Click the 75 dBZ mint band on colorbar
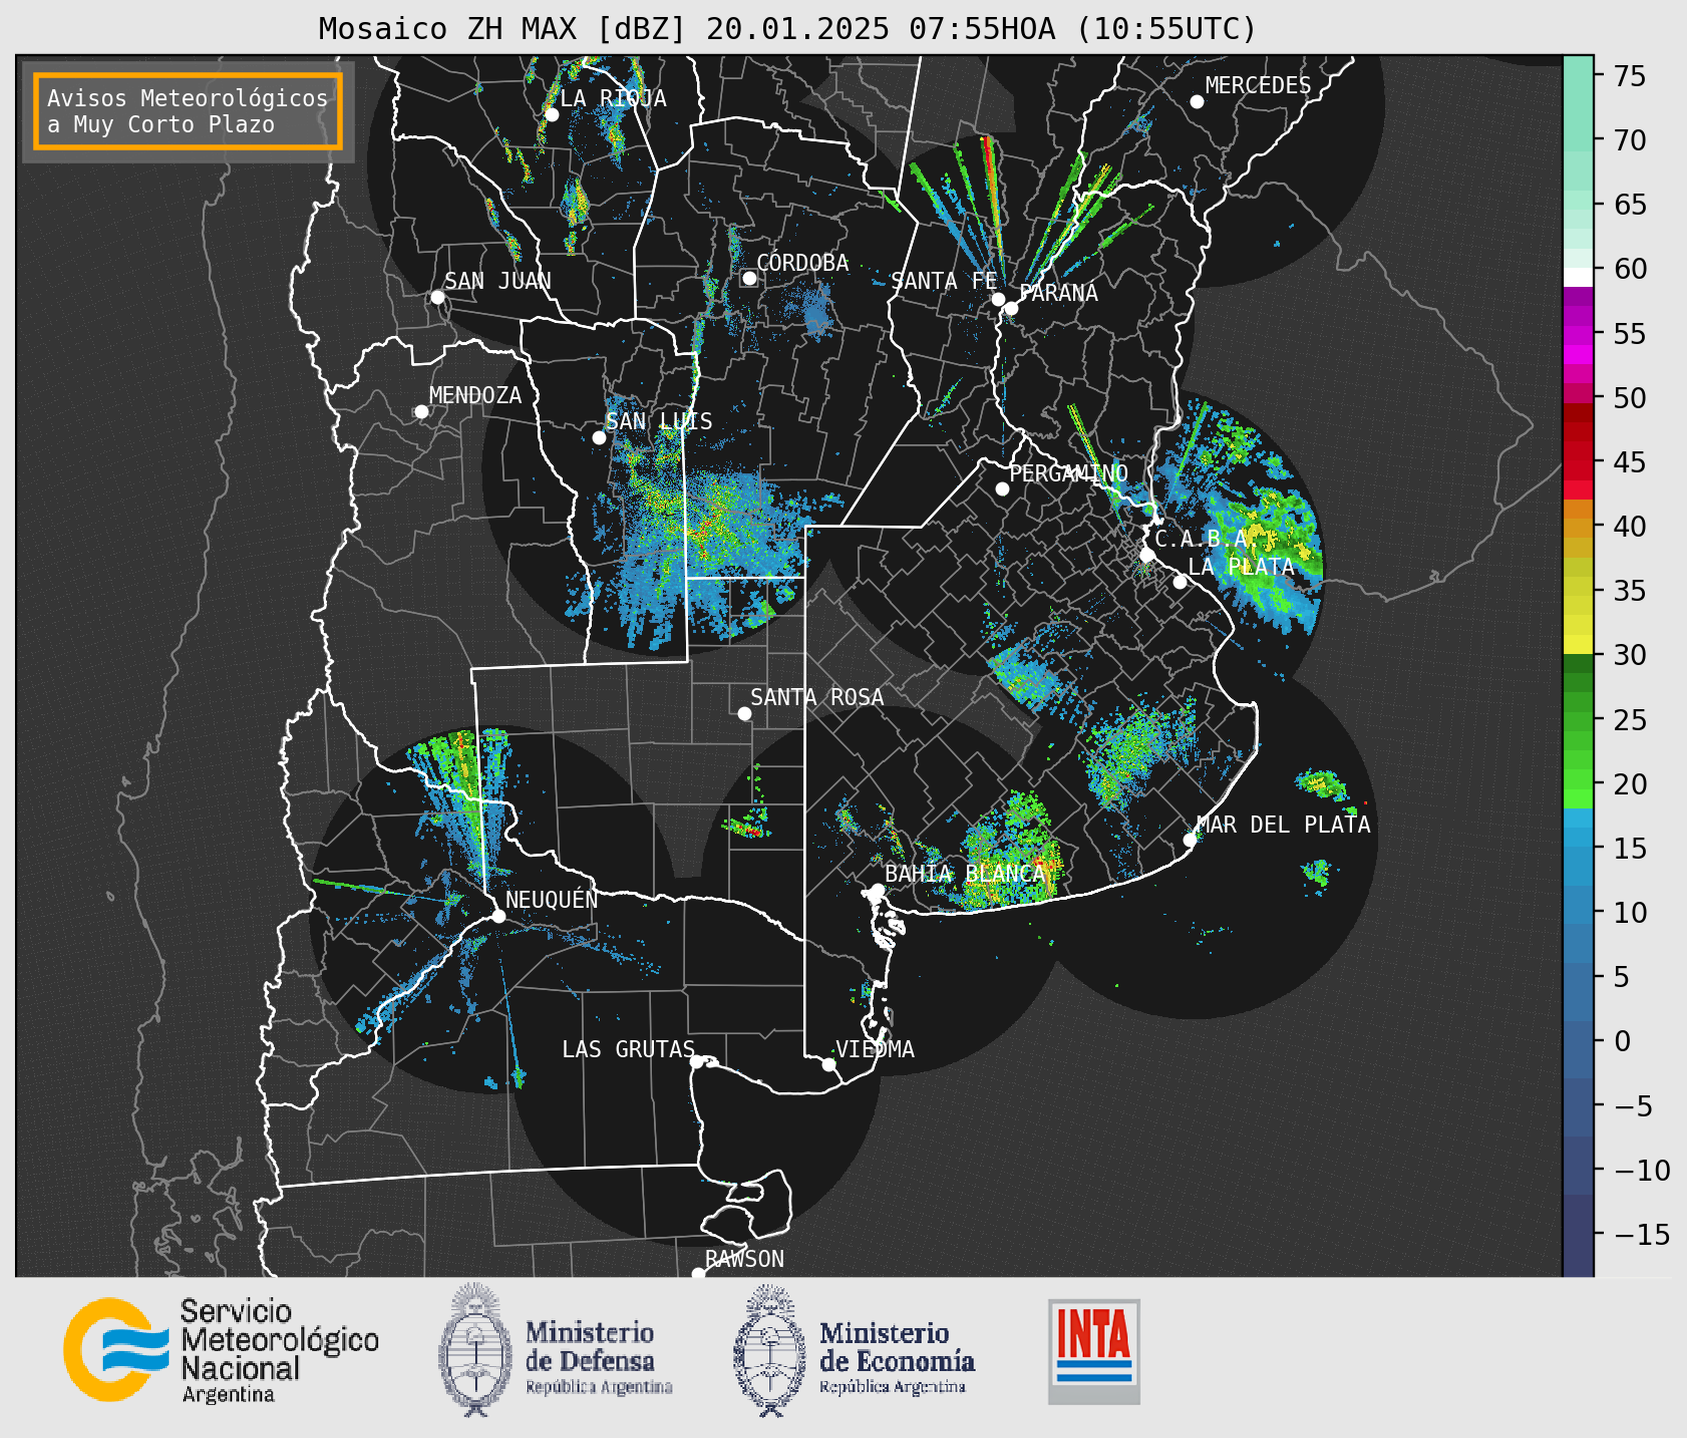Image resolution: width=1687 pixels, height=1438 pixels. 1578,76
